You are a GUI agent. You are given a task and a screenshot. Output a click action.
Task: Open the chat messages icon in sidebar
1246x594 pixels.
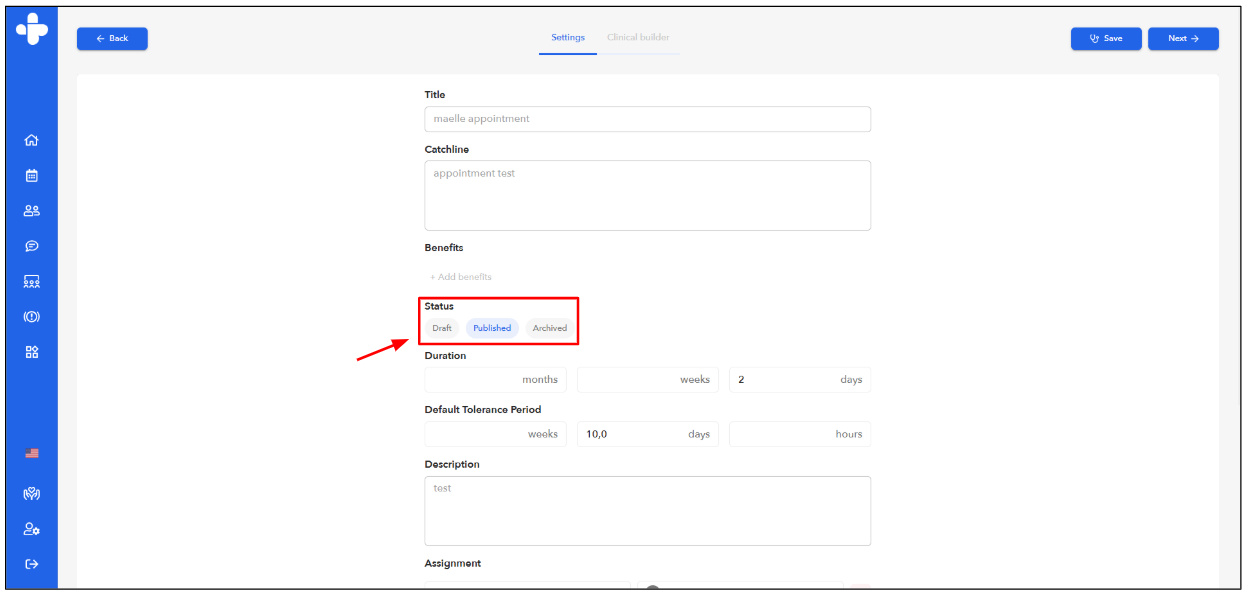(x=31, y=246)
